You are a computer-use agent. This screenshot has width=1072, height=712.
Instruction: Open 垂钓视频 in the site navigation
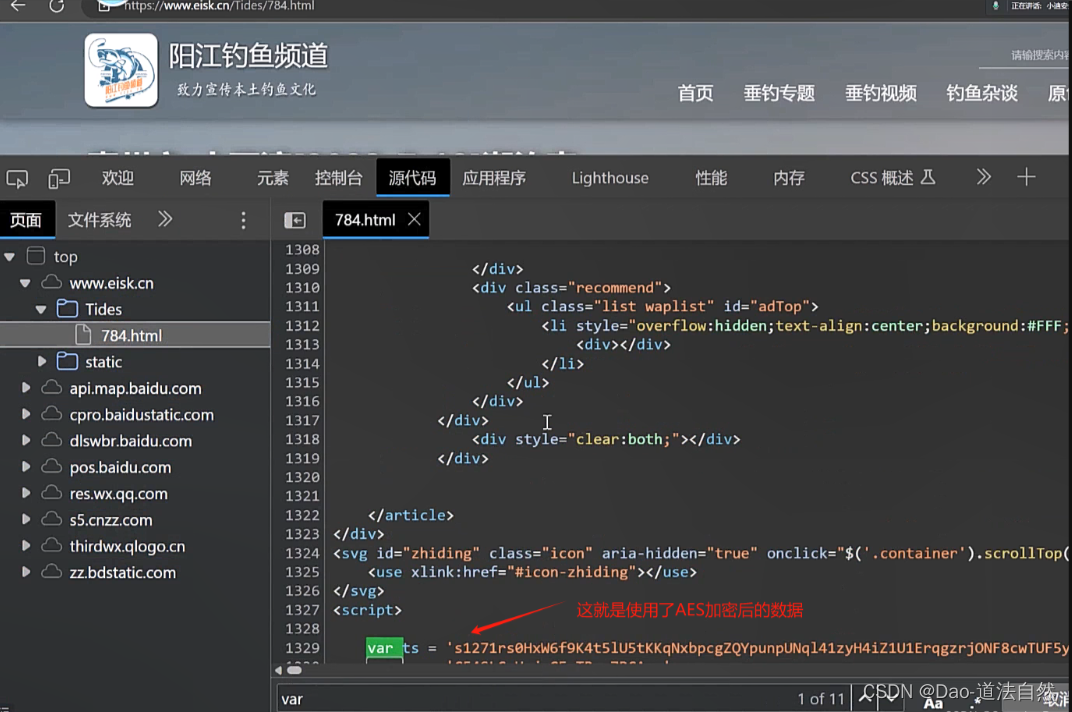coord(880,93)
